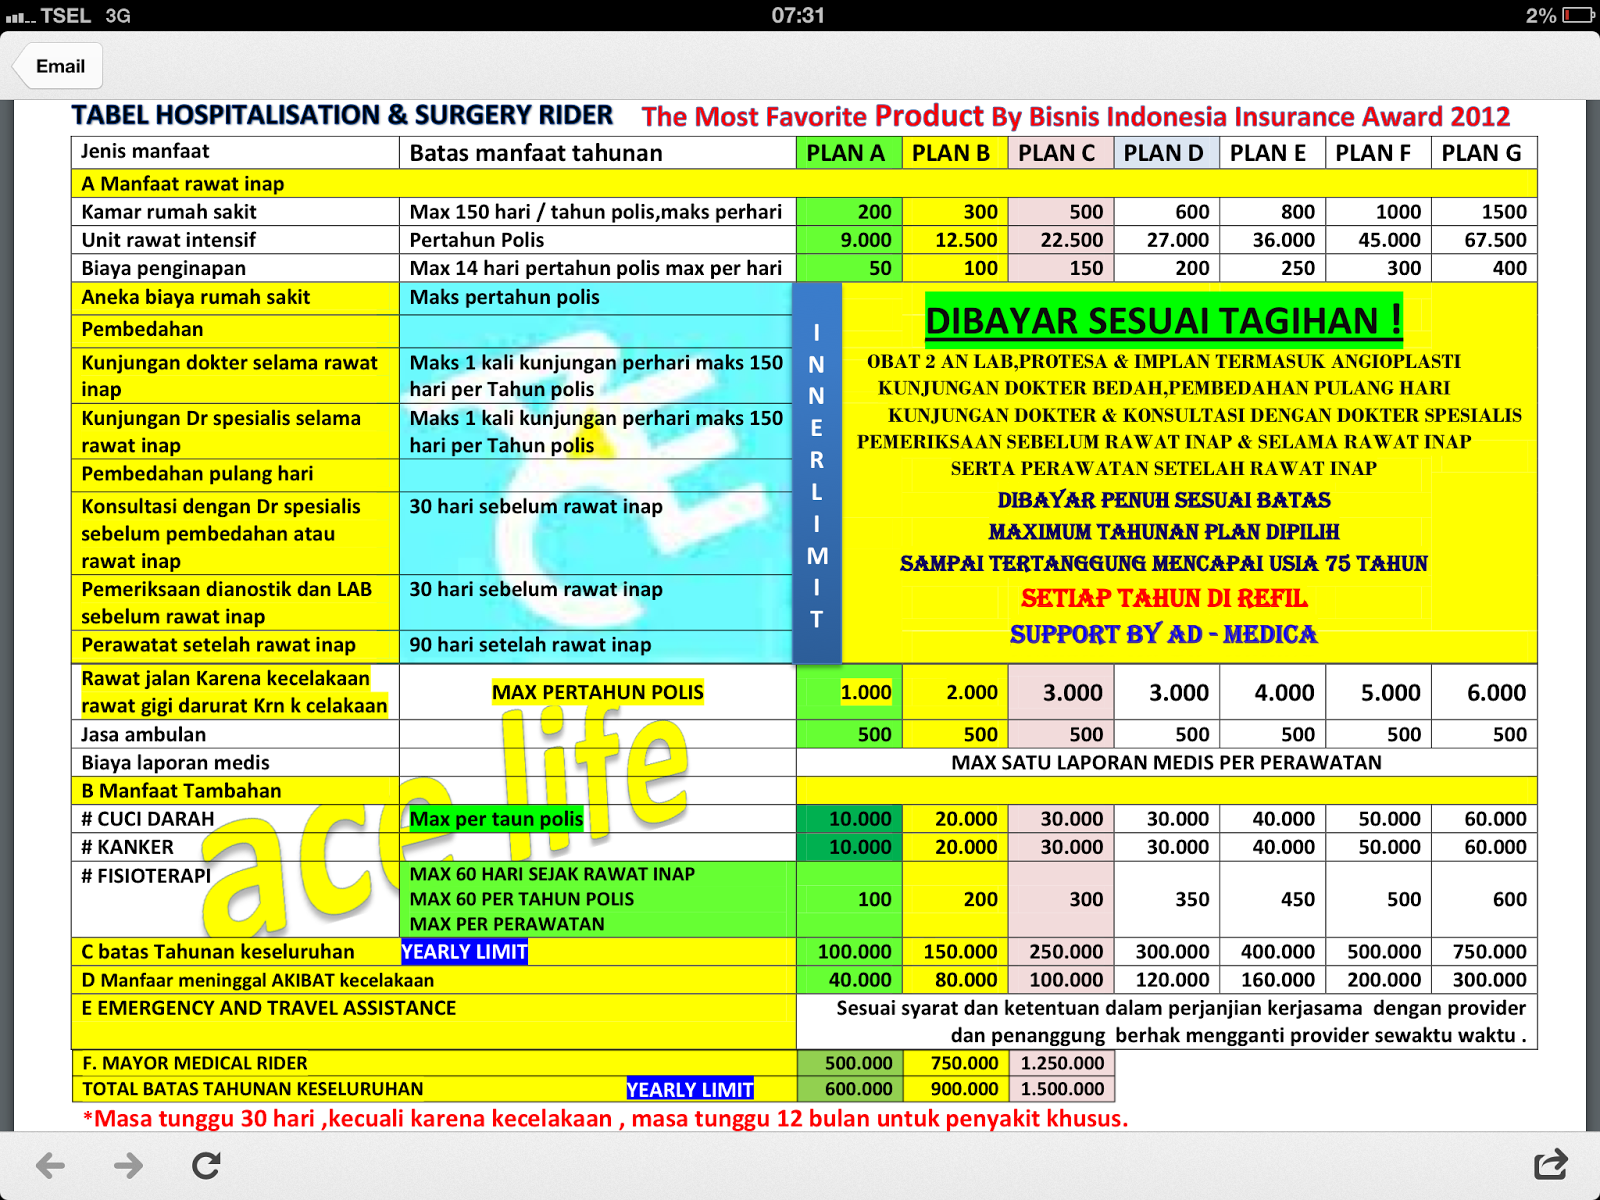
Task: Click the 750.000 yearly limit for Plan G
Action: (x=1485, y=951)
